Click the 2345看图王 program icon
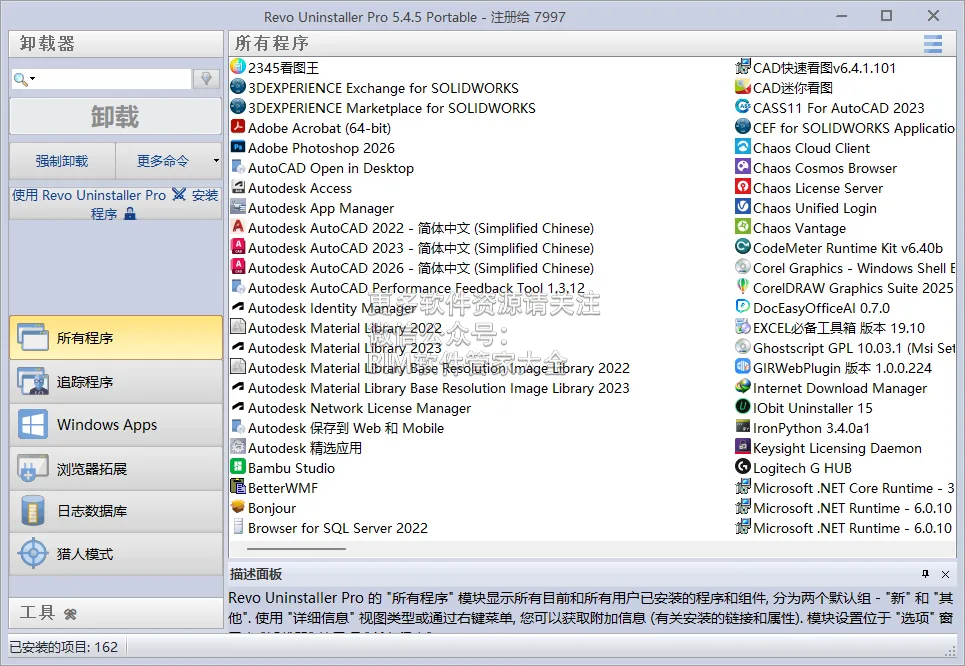Viewport: 965px width, 666px height. 238,66
